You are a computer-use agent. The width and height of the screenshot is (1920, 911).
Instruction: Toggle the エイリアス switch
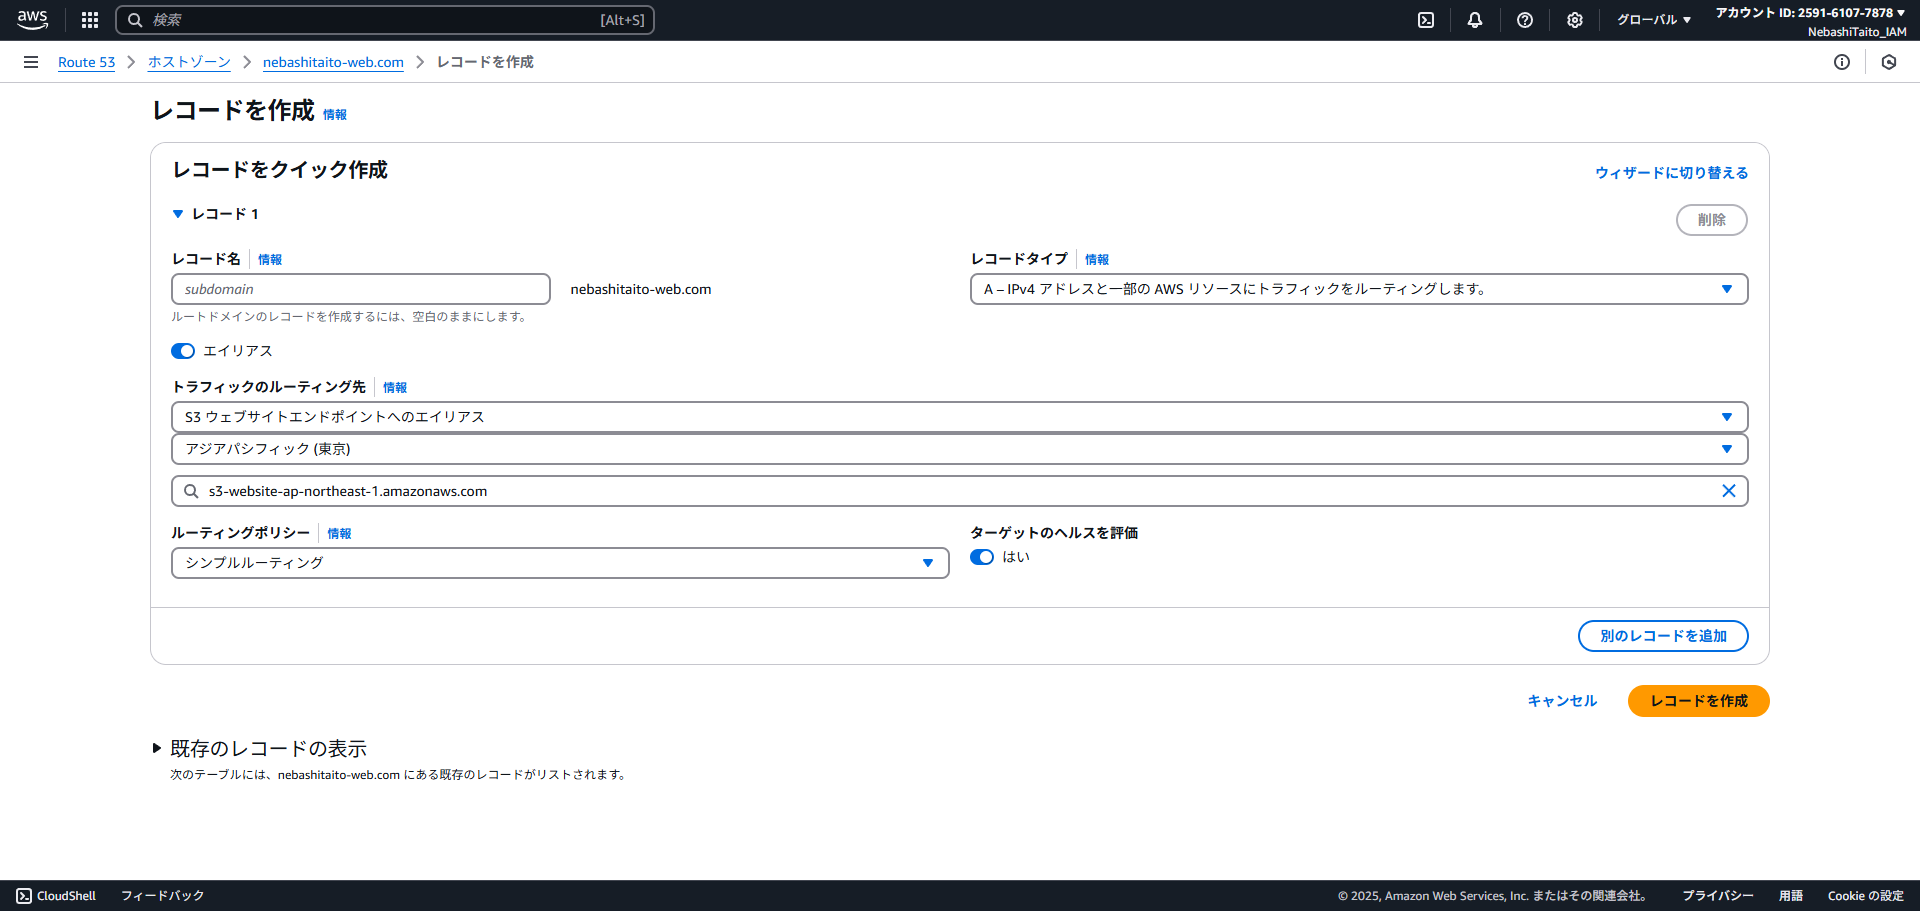point(183,351)
